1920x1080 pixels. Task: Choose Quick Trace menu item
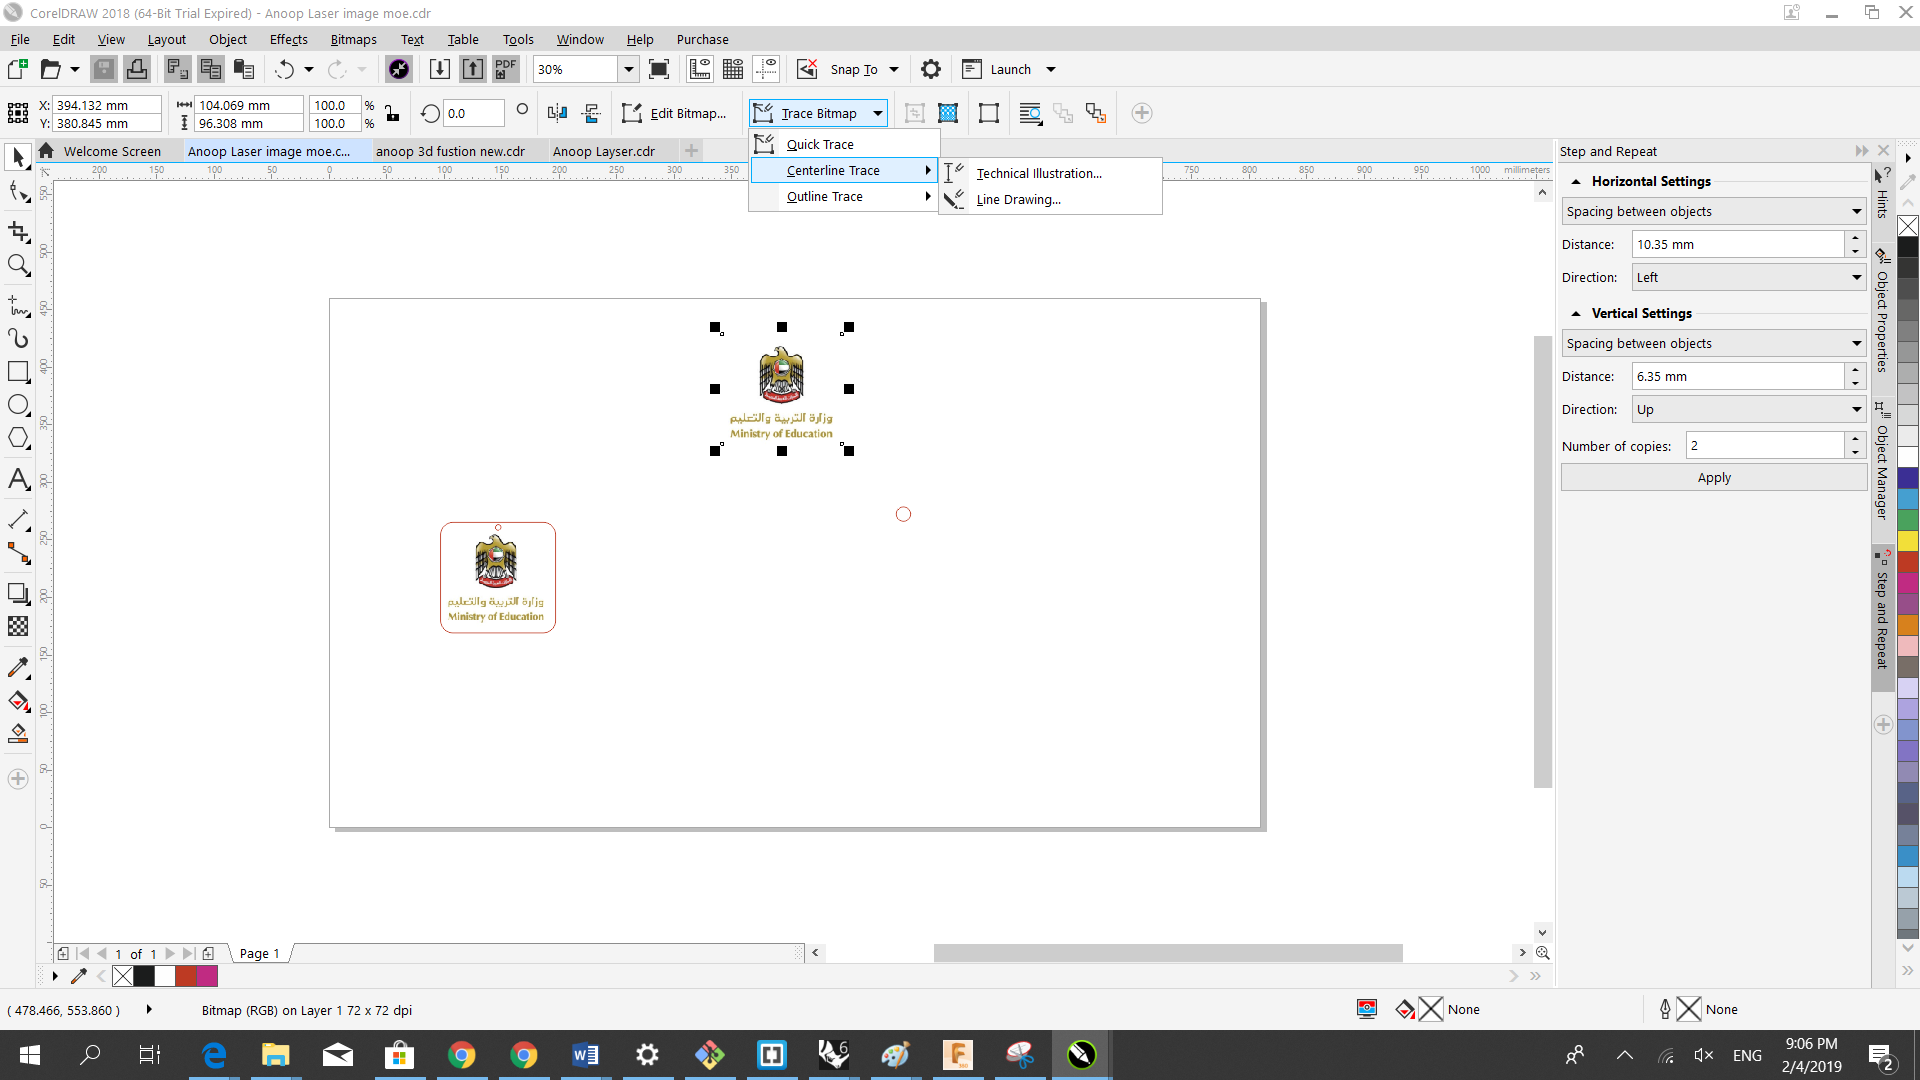point(845,144)
